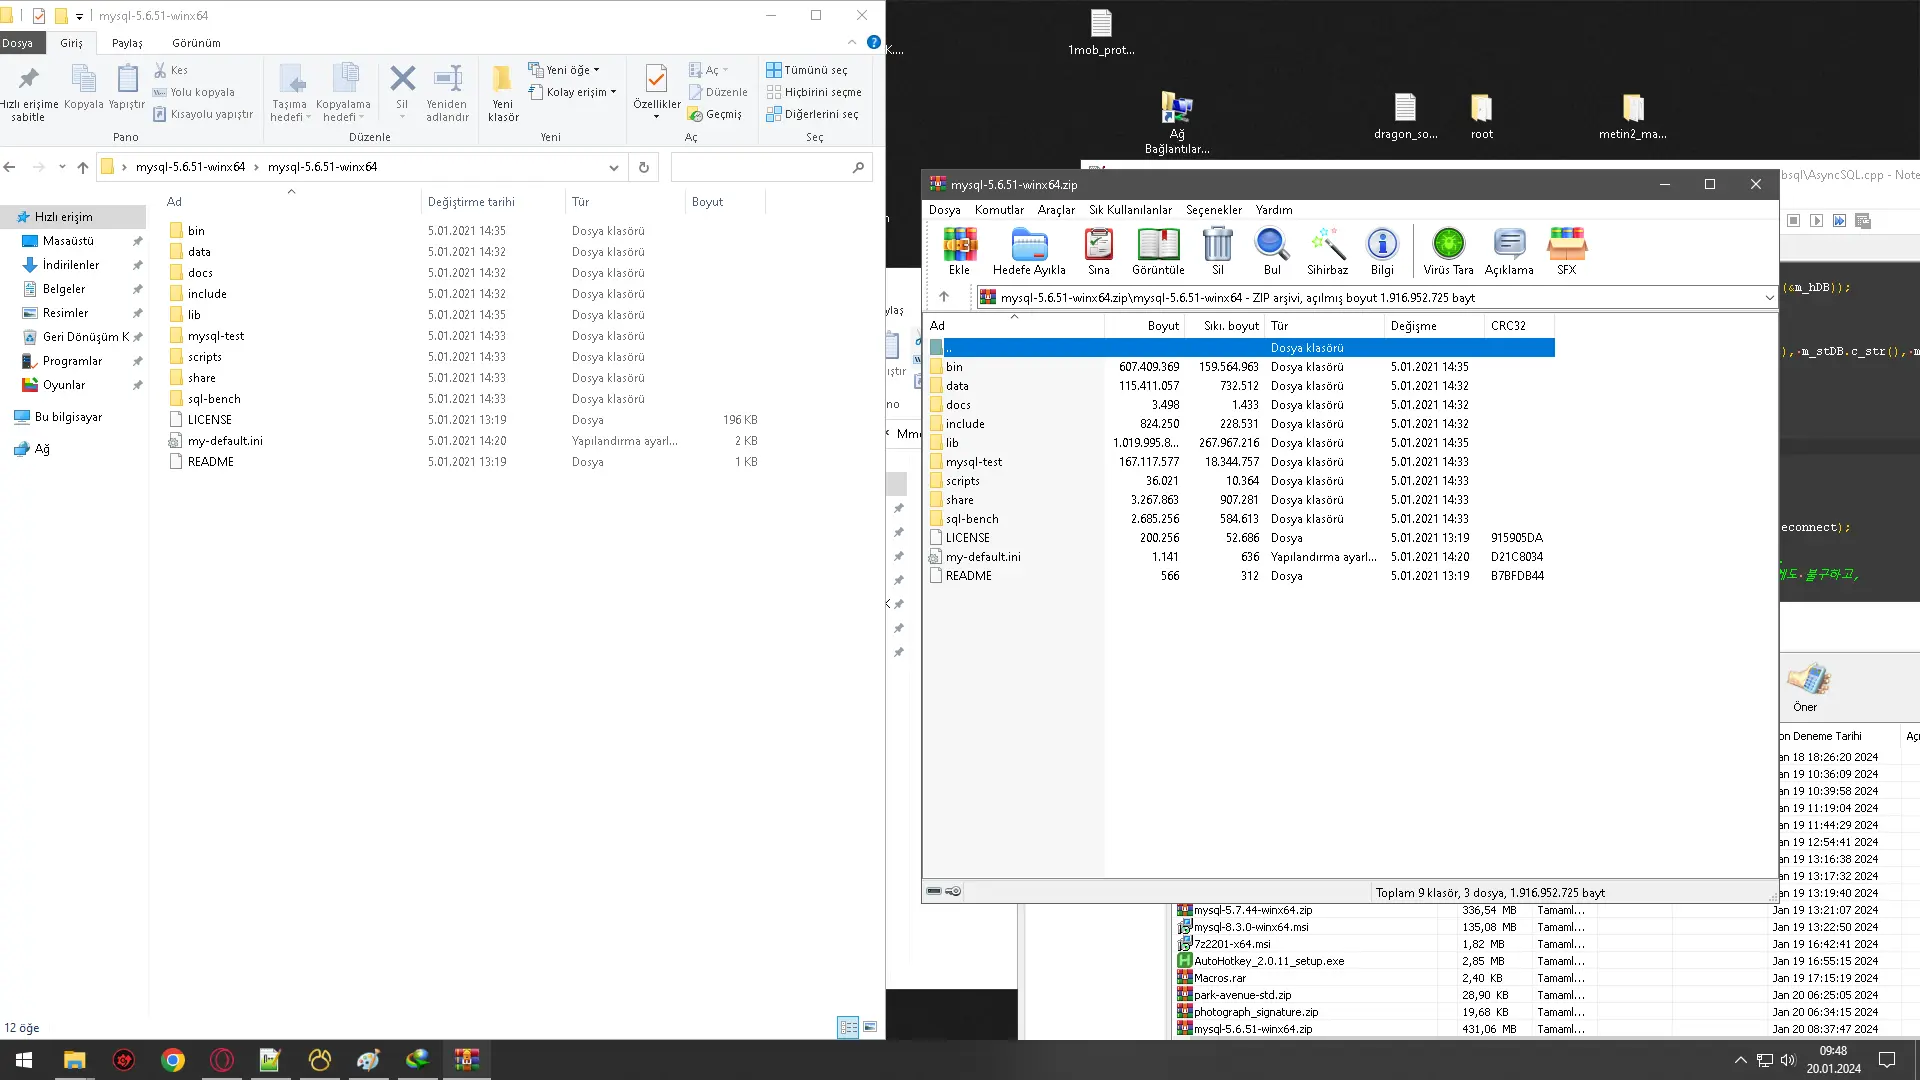Refresh the Explorer folder view
This screenshot has height=1080, width=1920.
tap(644, 167)
